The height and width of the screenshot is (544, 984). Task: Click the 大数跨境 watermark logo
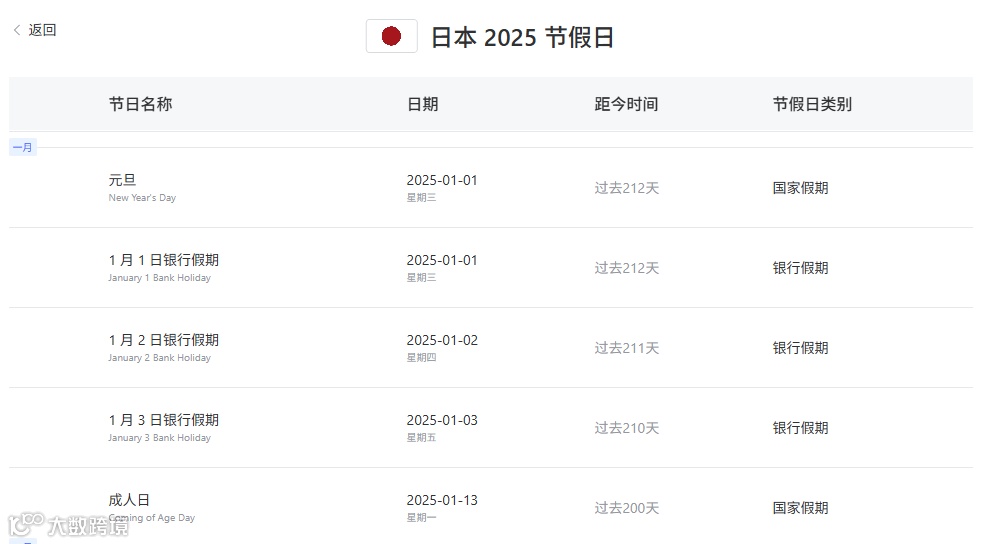(x=68, y=525)
